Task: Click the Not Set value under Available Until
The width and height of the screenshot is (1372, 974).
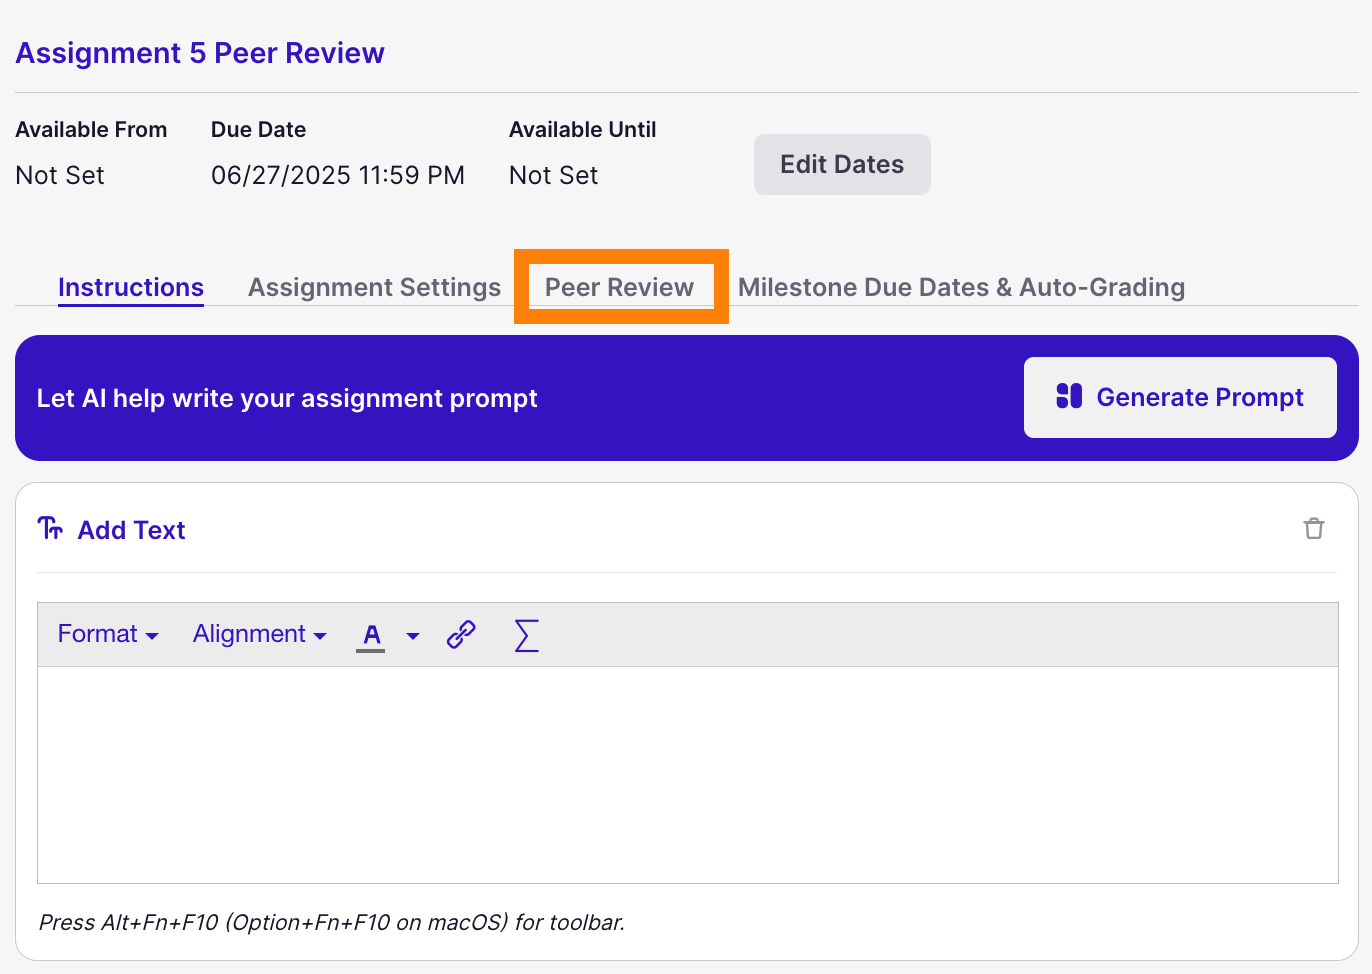Action: (x=553, y=175)
